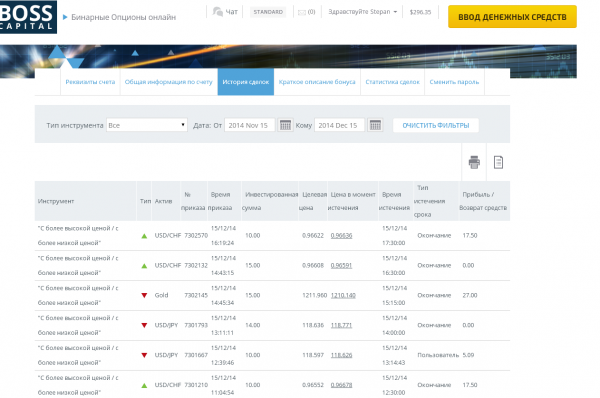Click the mail envelope messages icon
Image resolution: width=600 pixels, height=398 pixels.
point(302,12)
